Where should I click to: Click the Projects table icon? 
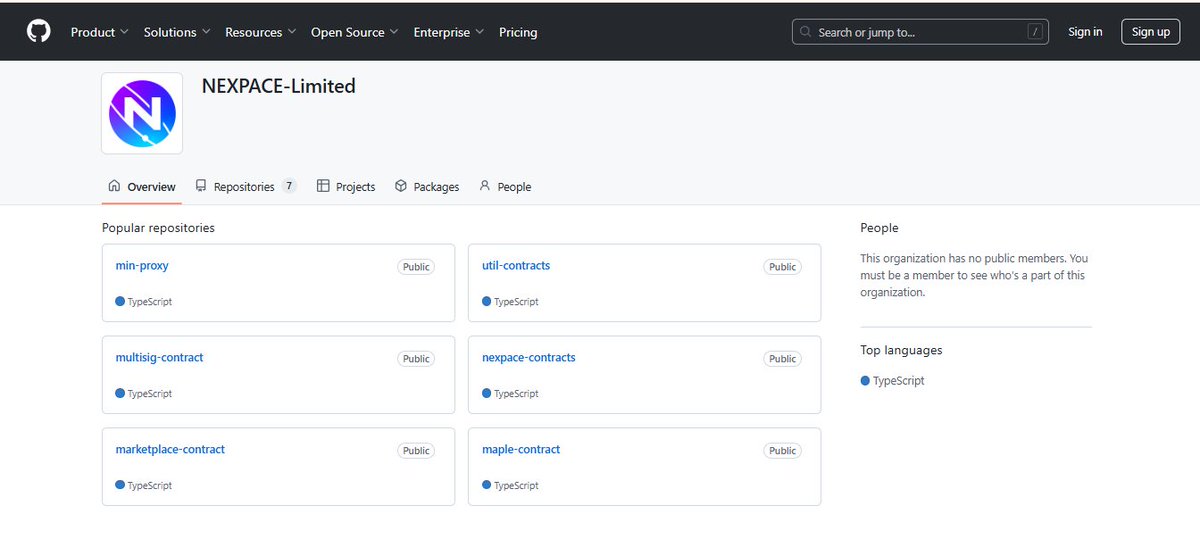pyautogui.click(x=323, y=186)
